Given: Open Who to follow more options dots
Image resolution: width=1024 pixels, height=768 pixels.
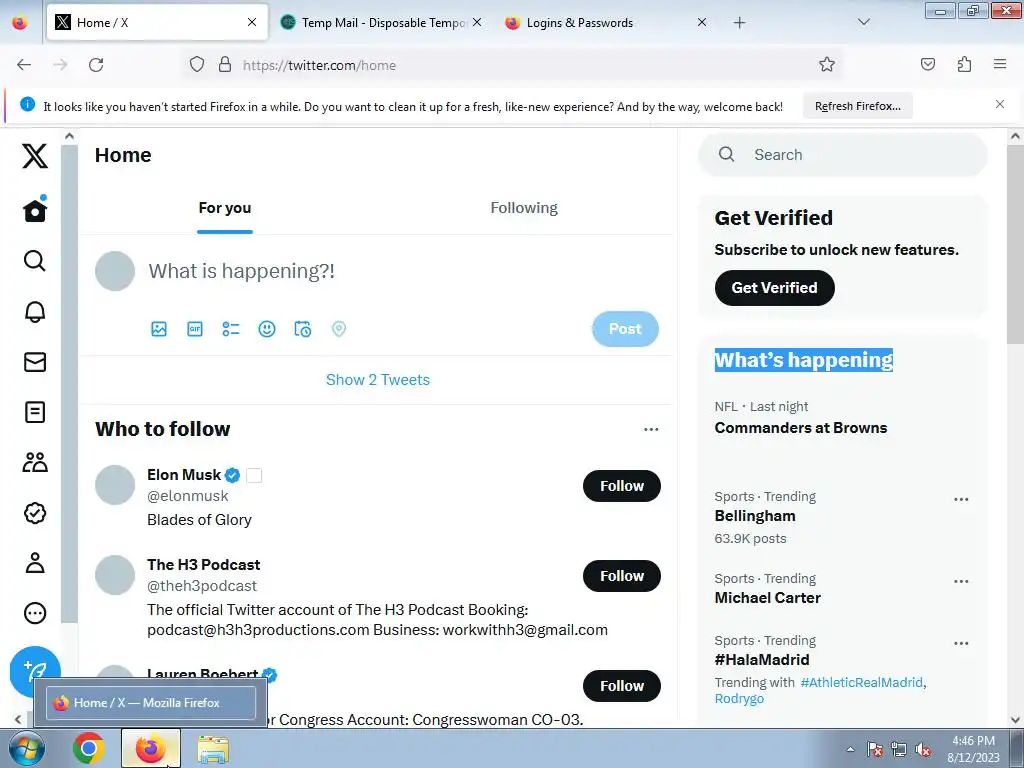Looking at the screenshot, I should [651, 429].
